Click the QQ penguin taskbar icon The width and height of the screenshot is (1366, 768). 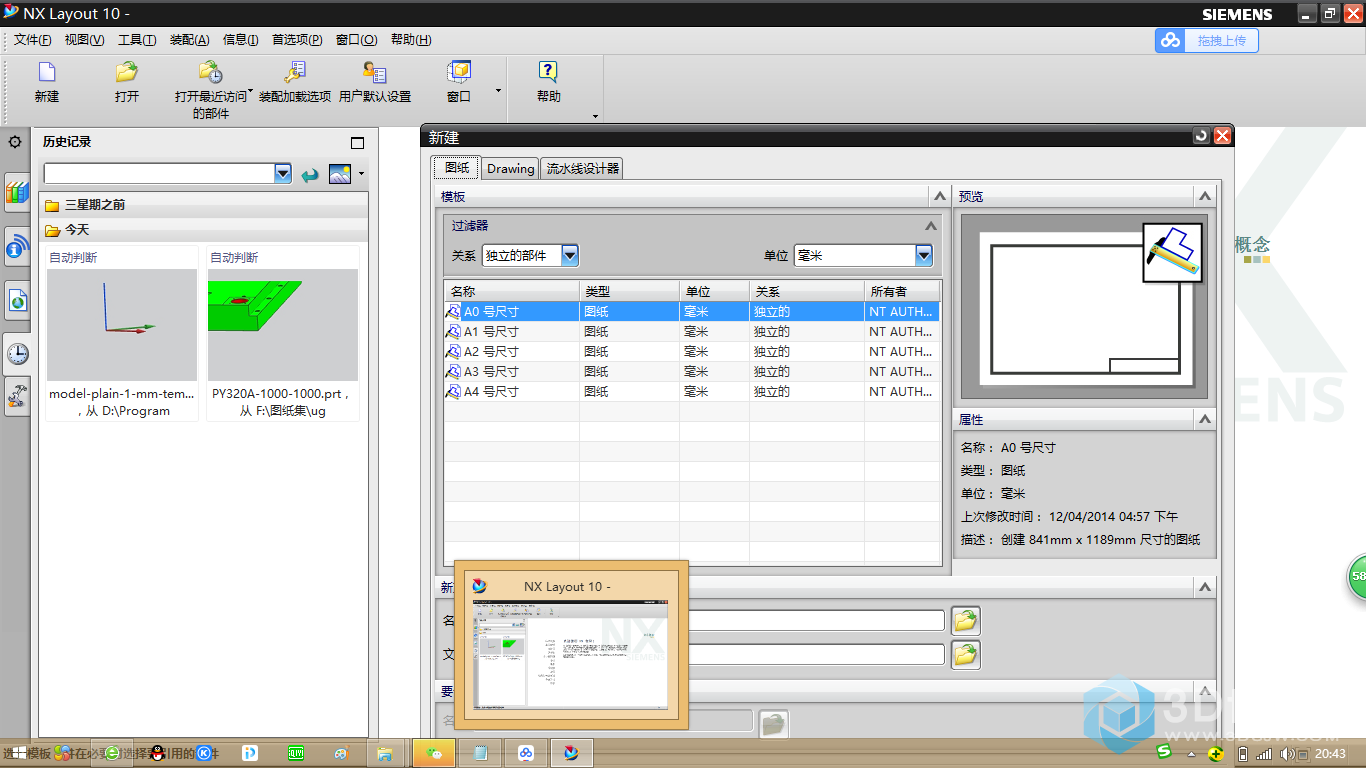point(157,753)
